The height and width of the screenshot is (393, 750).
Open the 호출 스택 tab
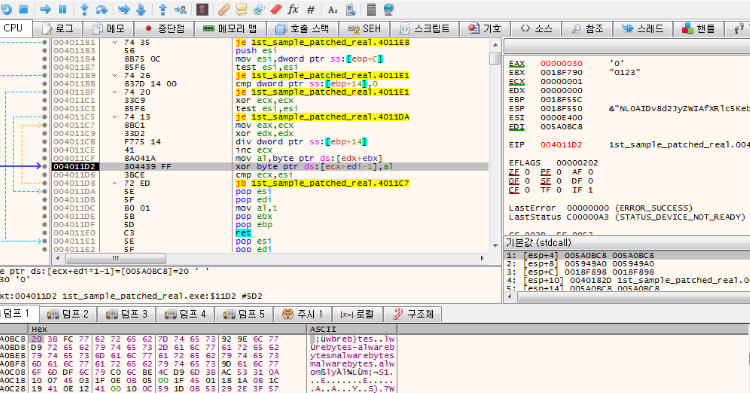303,29
